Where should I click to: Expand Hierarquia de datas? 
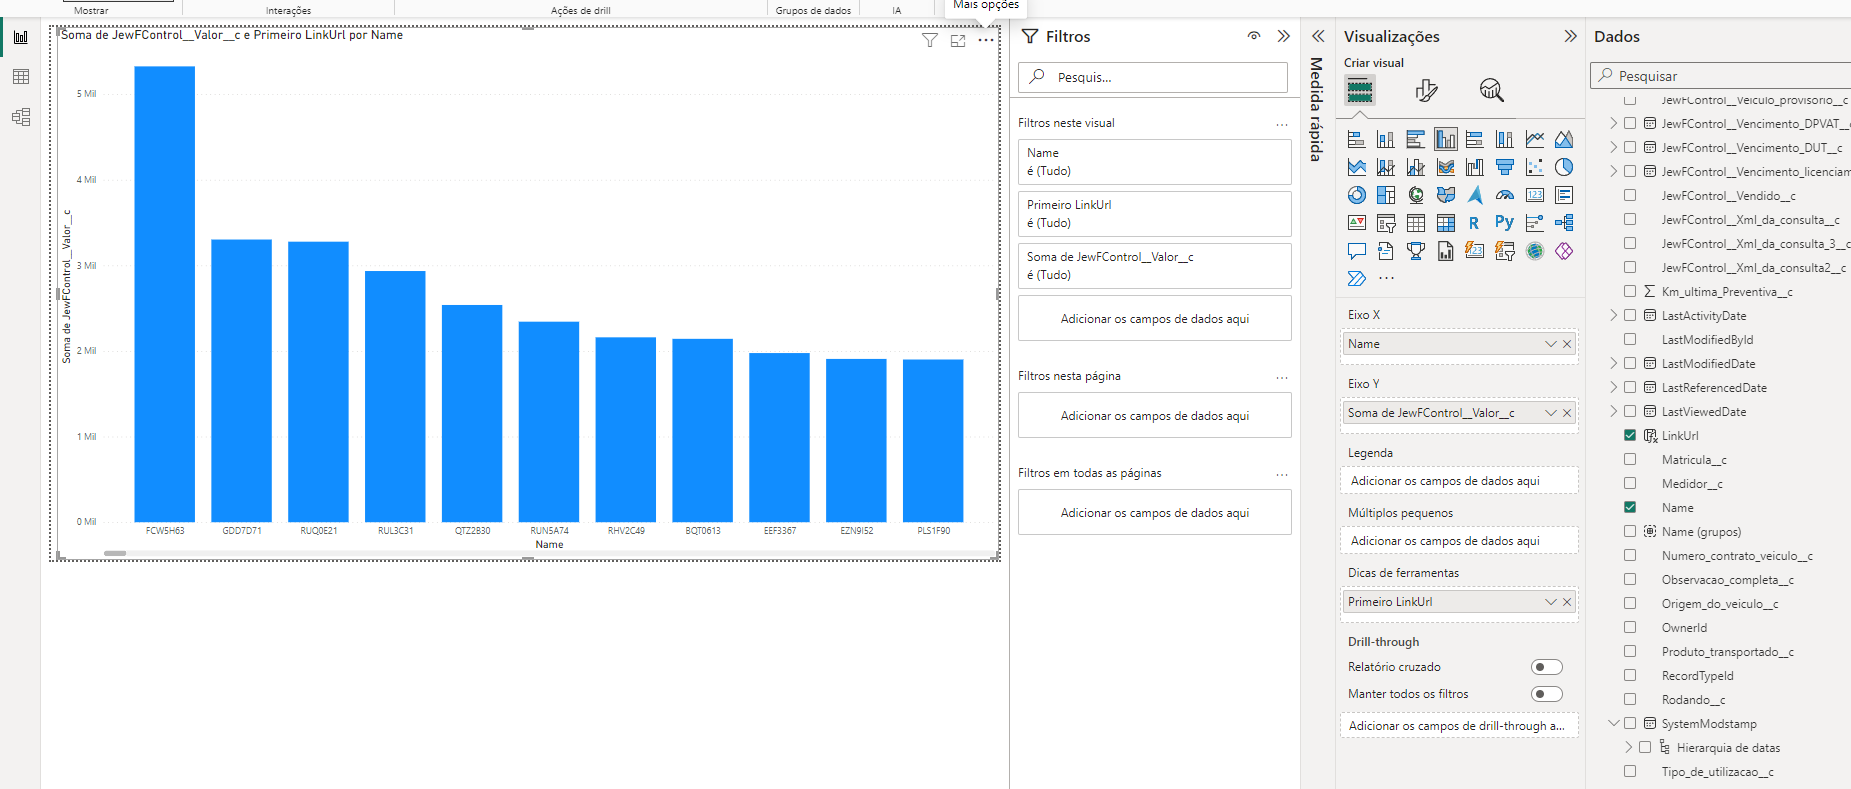click(1628, 747)
